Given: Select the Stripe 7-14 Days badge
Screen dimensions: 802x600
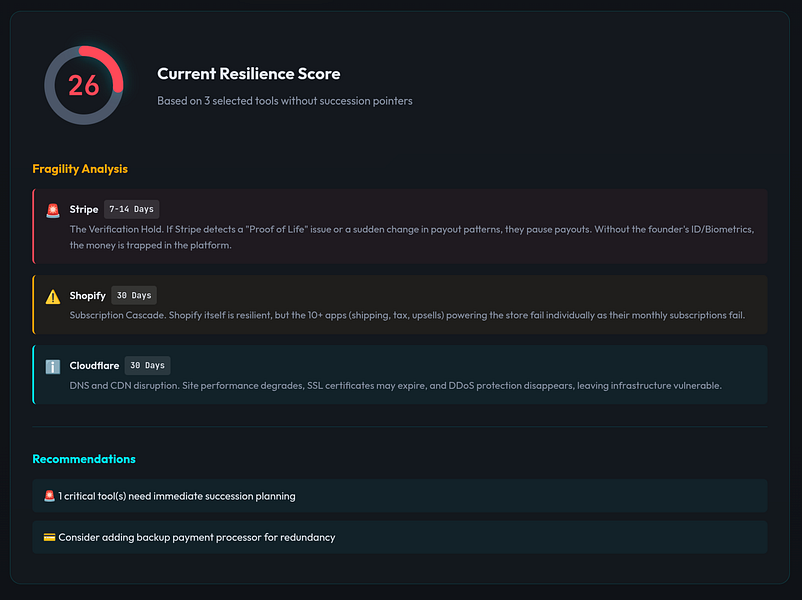Looking at the screenshot, I should pyautogui.click(x=131, y=209).
